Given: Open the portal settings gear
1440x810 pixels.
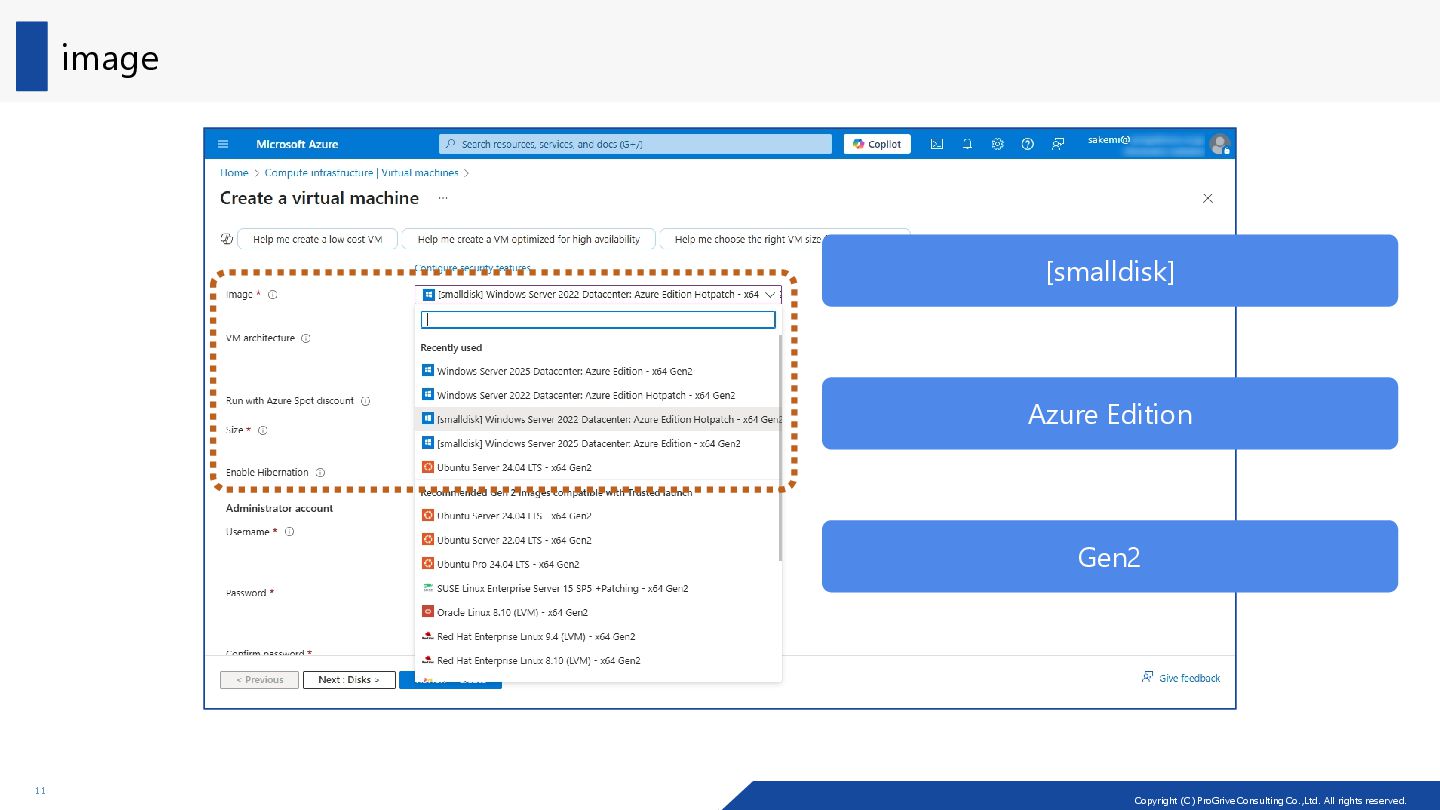Looking at the screenshot, I should 997,144.
